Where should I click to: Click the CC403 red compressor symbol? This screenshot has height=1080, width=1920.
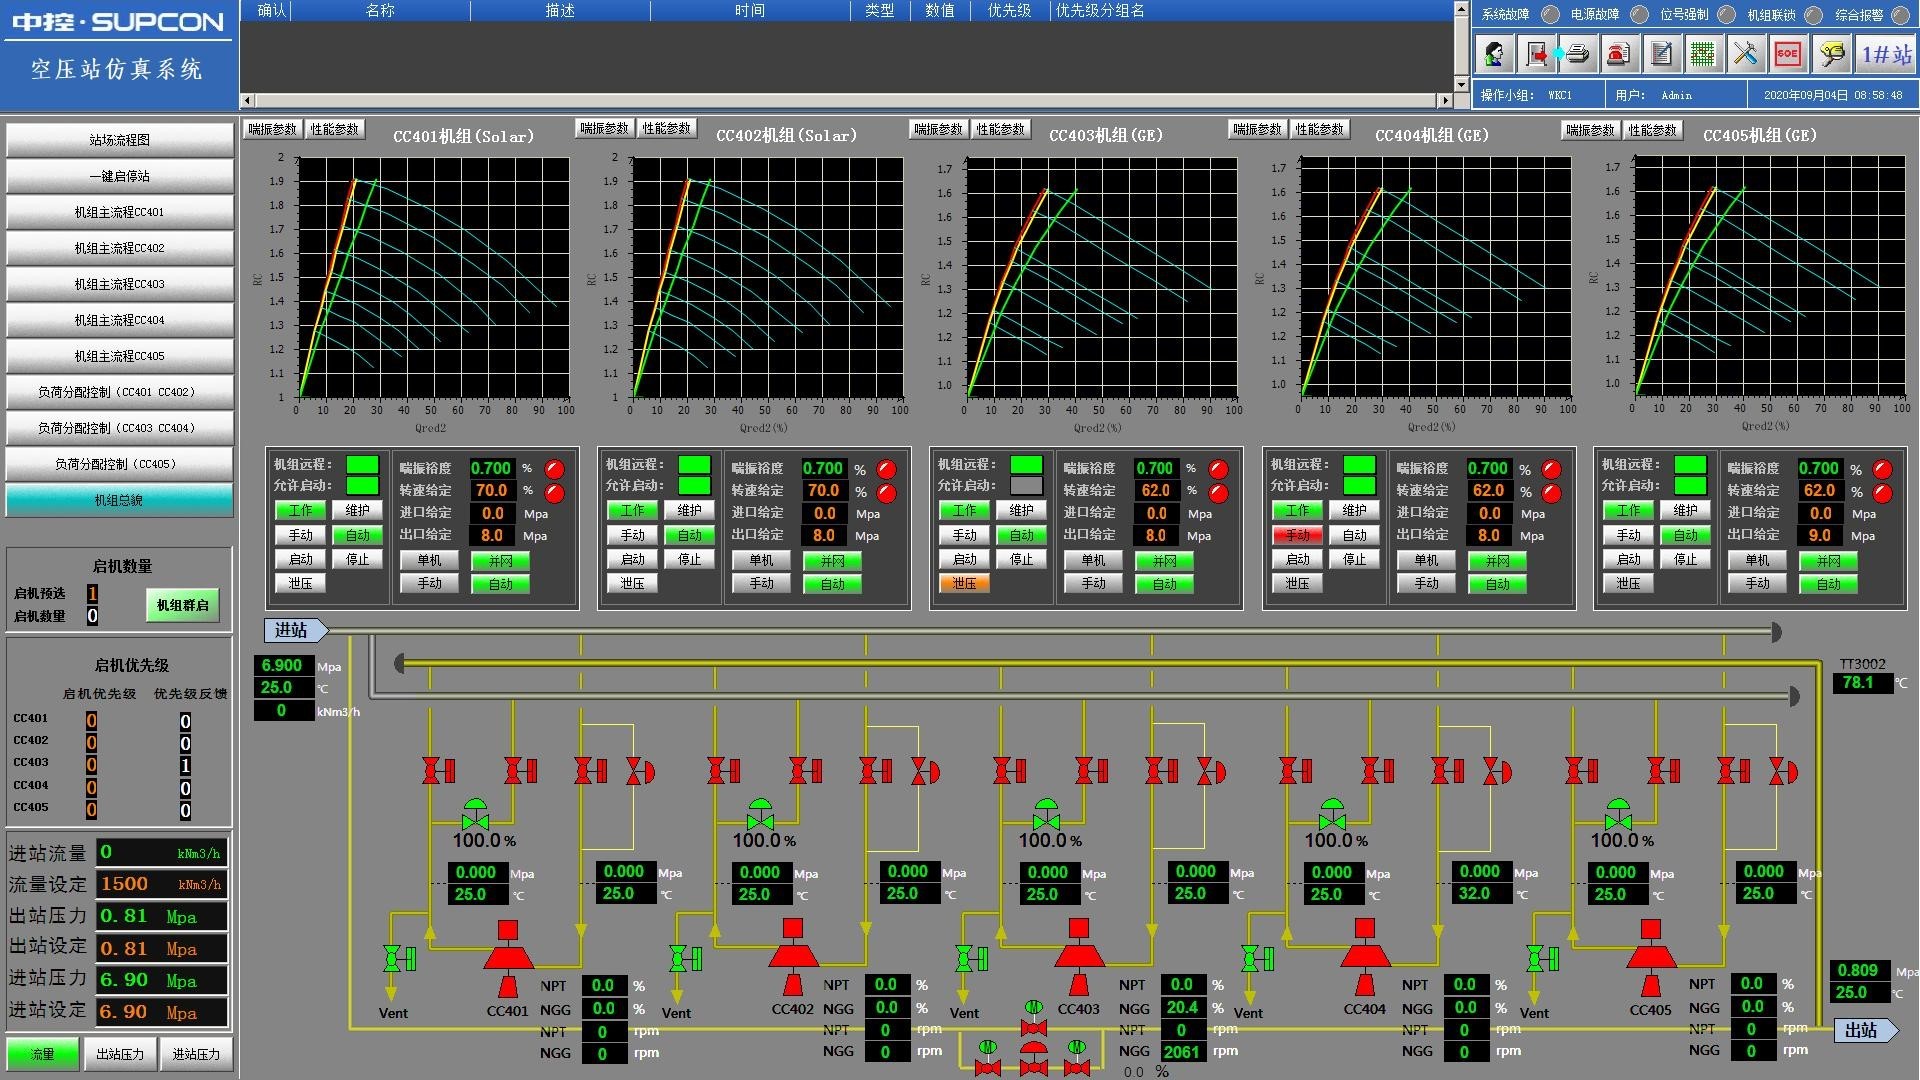tap(1079, 957)
